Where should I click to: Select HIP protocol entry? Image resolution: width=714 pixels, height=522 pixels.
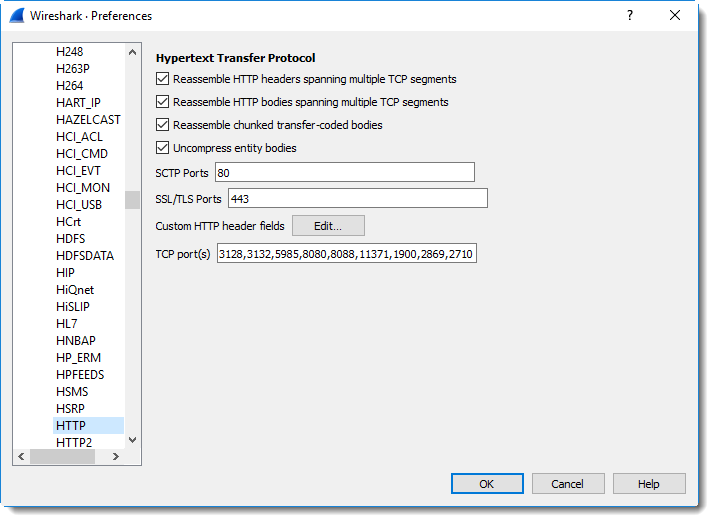pos(65,273)
